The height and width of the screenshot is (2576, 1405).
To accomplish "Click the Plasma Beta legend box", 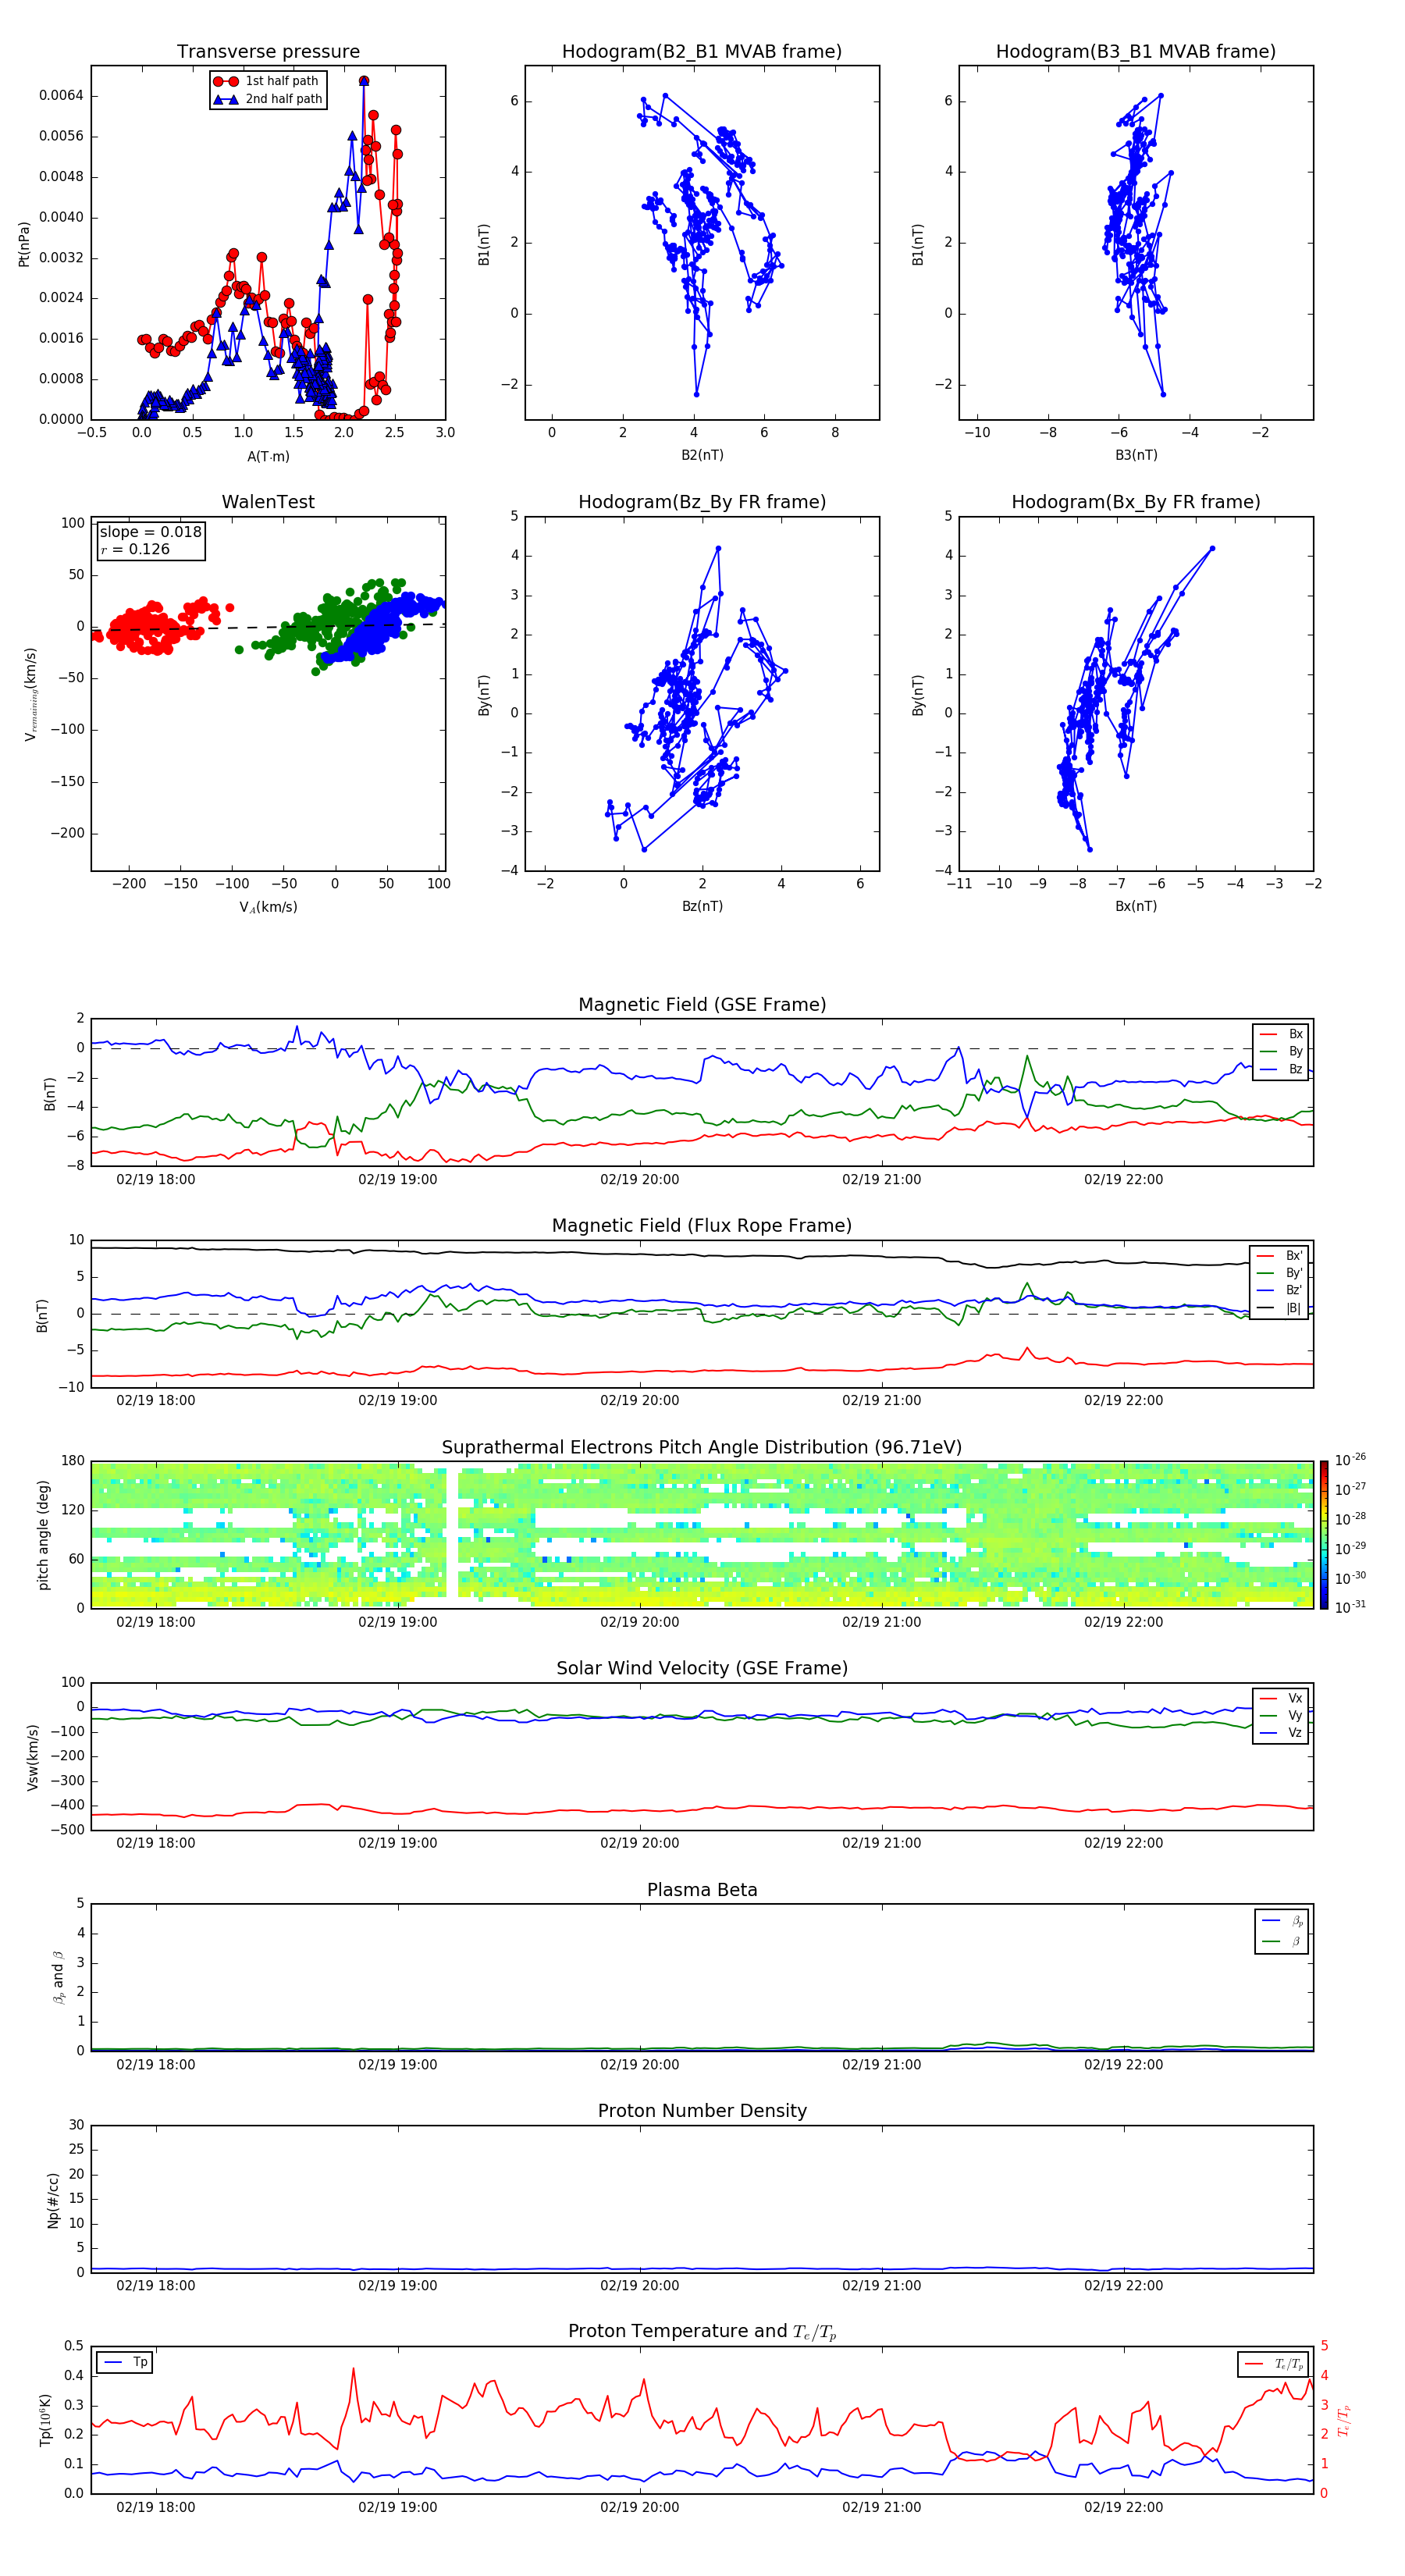I will click(1281, 1931).
